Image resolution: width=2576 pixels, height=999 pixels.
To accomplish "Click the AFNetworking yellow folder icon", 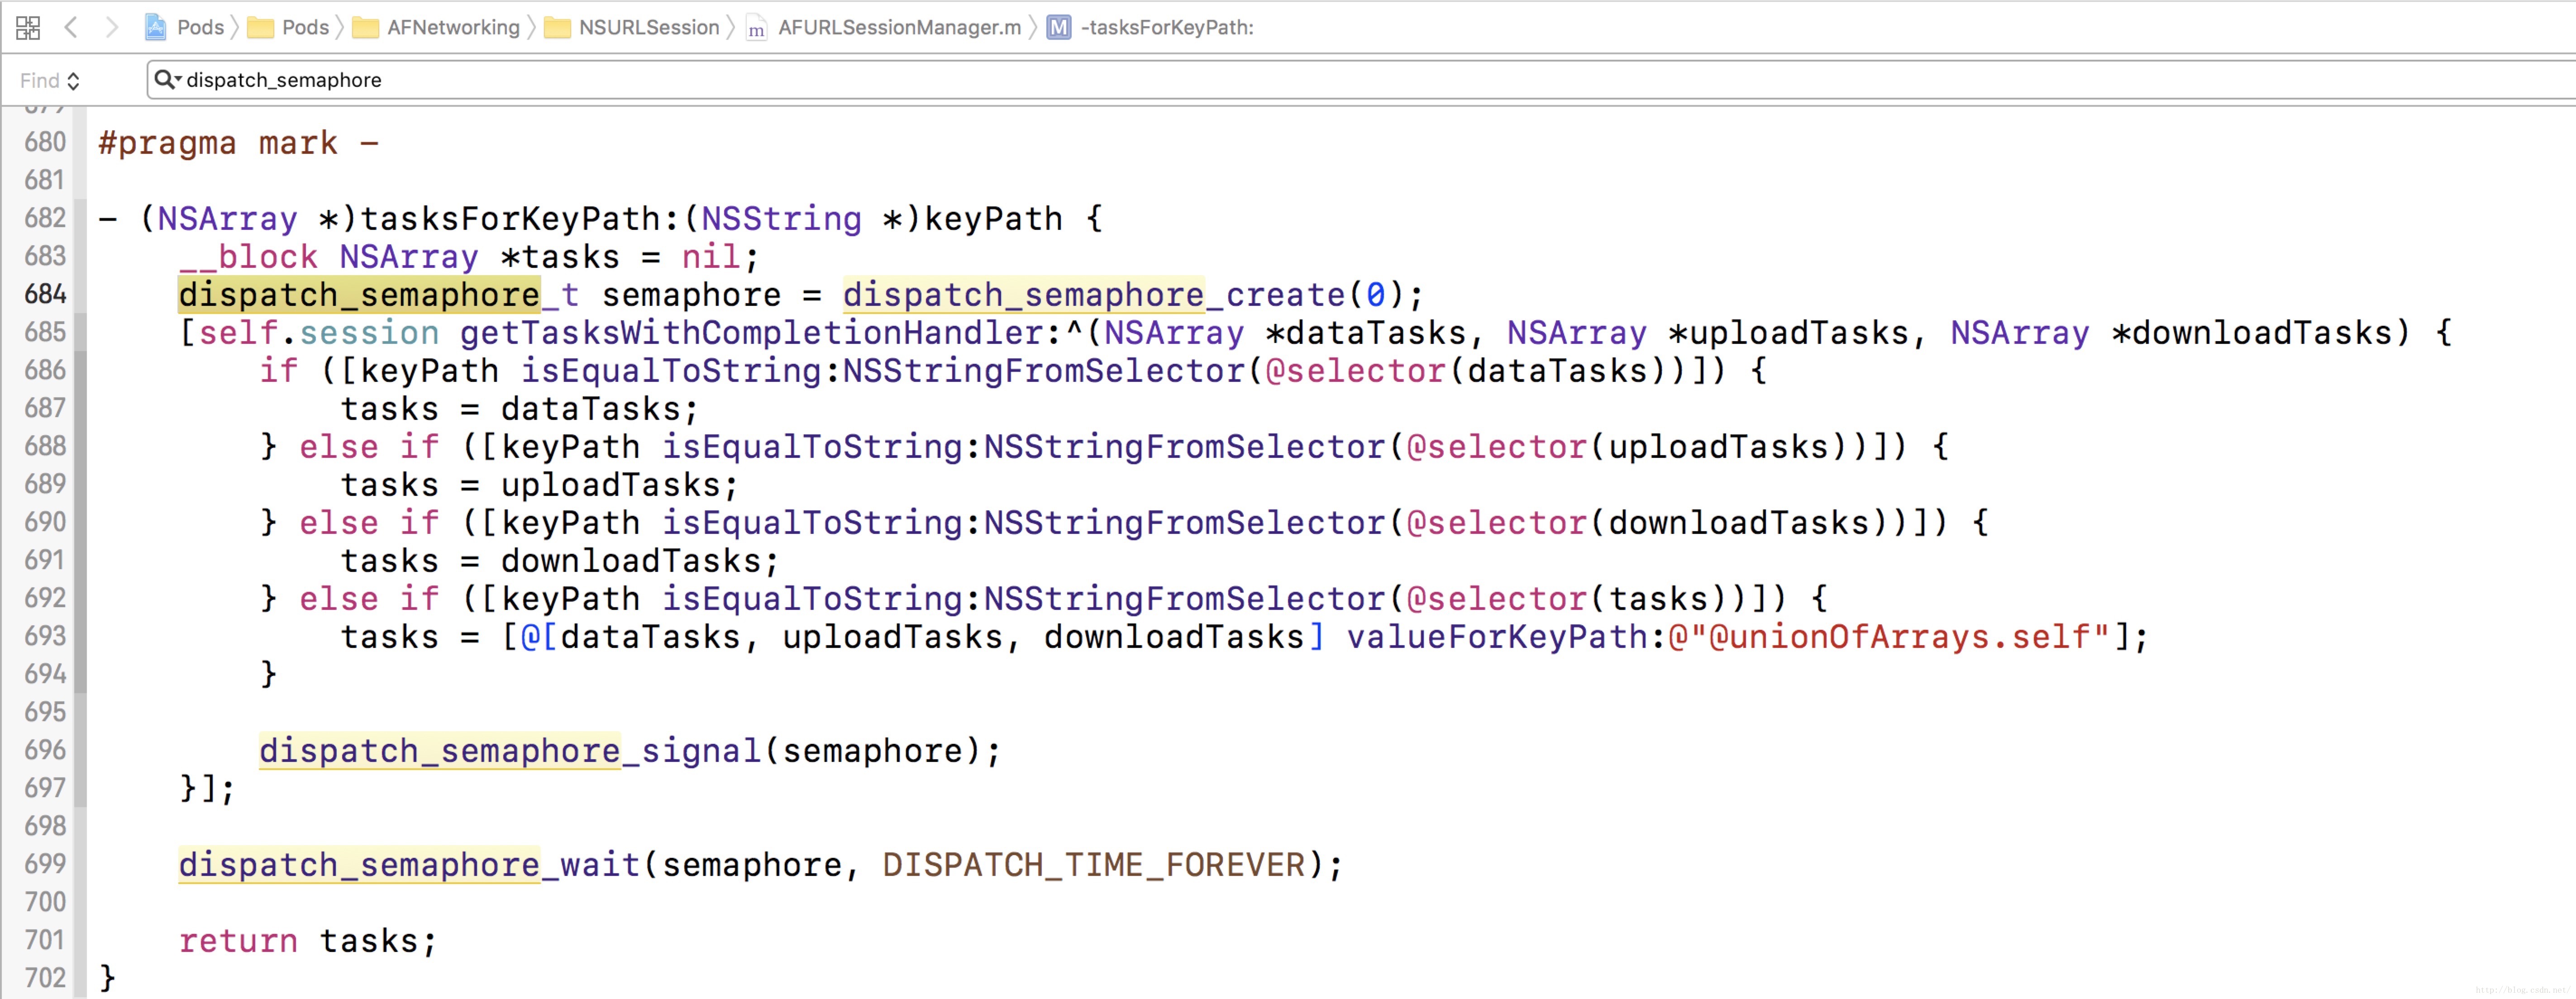I will (x=366, y=27).
